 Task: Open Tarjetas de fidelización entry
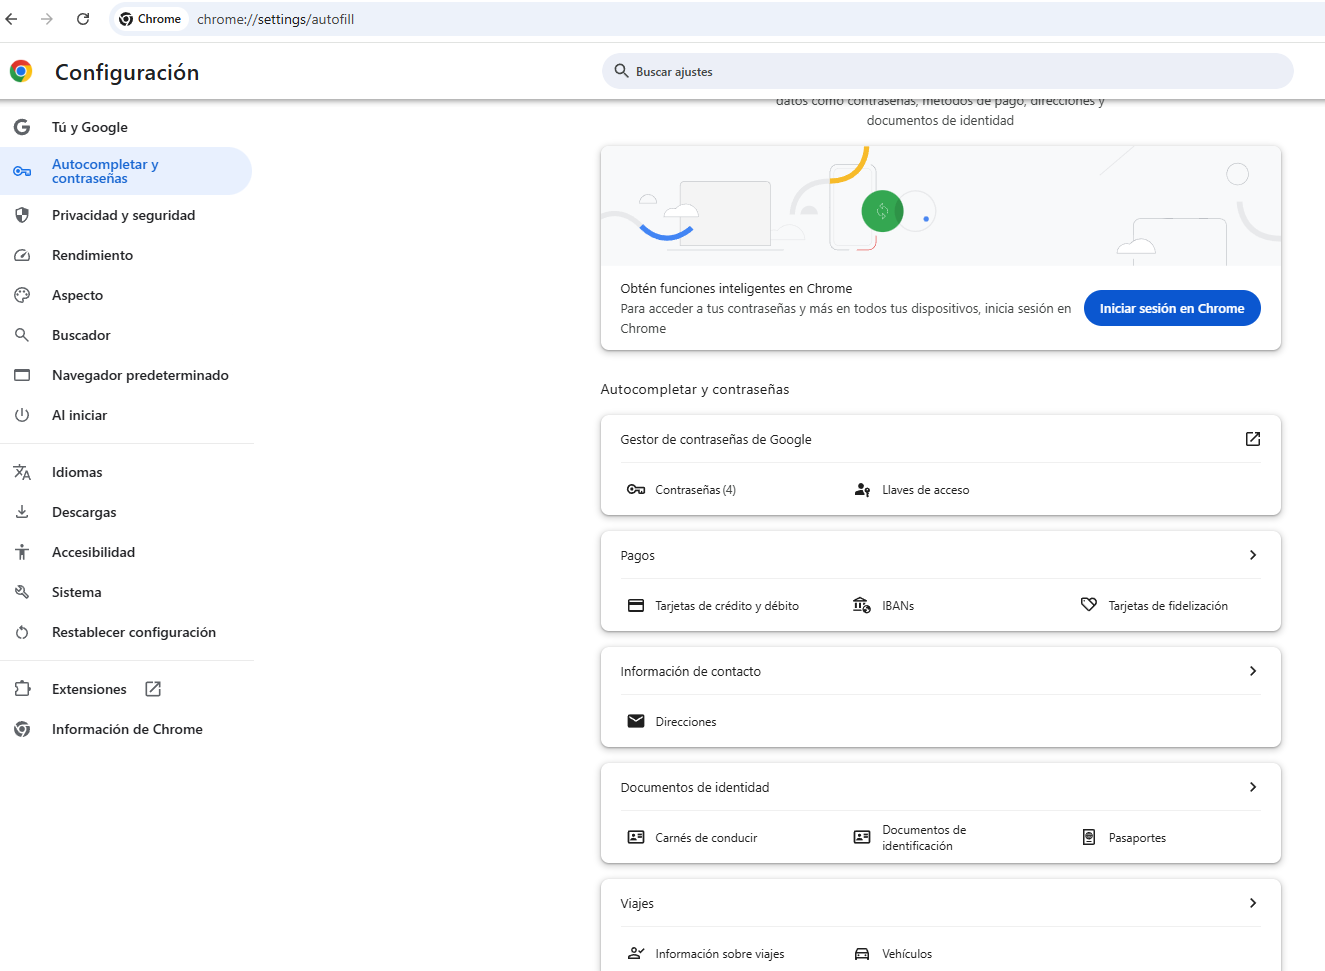[1168, 606]
